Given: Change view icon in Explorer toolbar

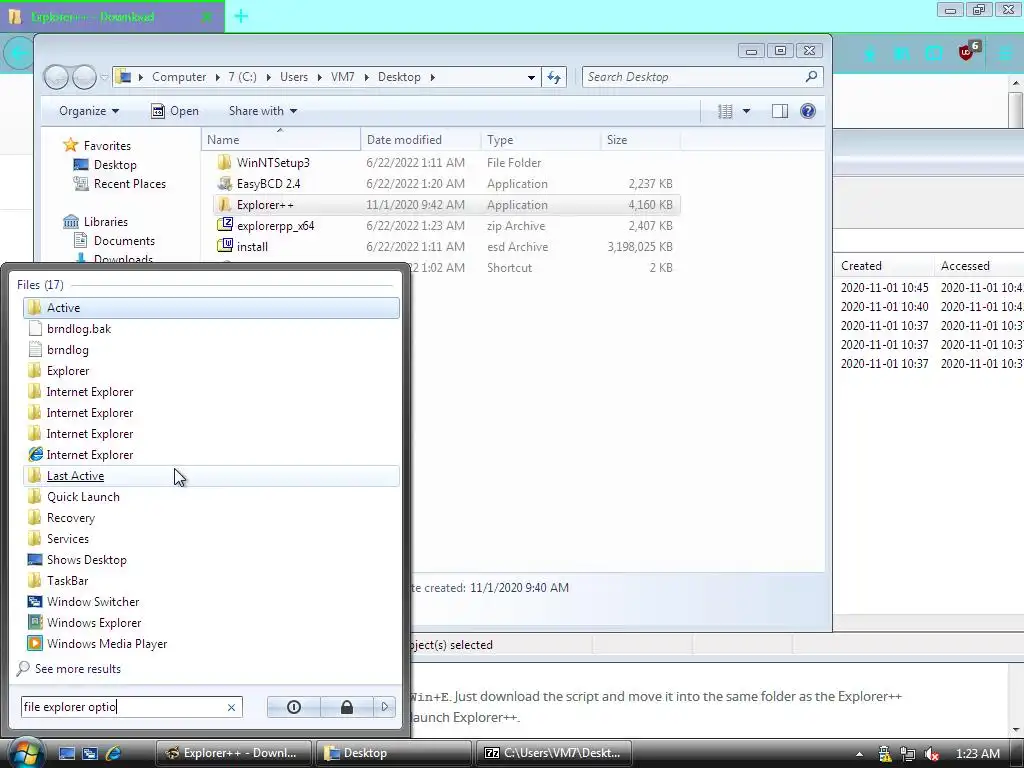Looking at the screenshot, I should pos(725,111).
